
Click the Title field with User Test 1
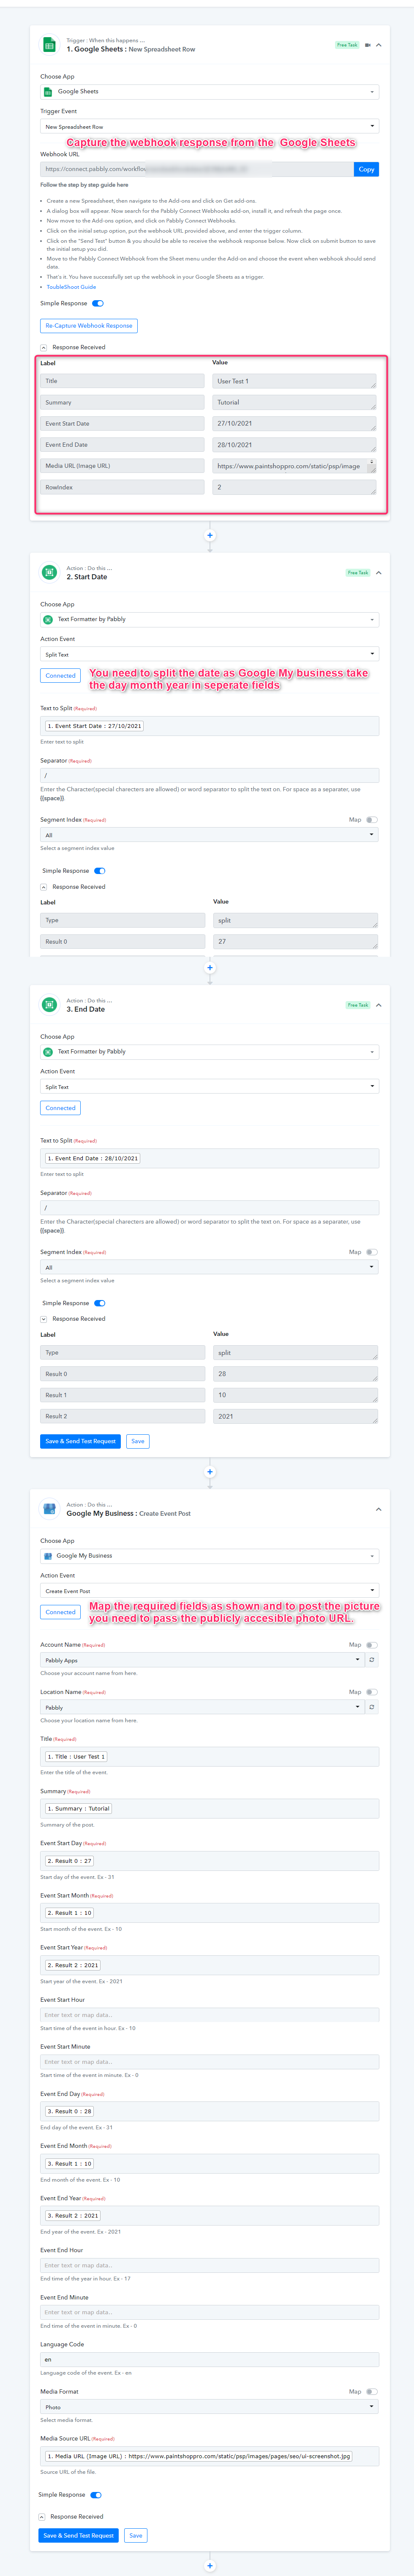click(209, 1757)
